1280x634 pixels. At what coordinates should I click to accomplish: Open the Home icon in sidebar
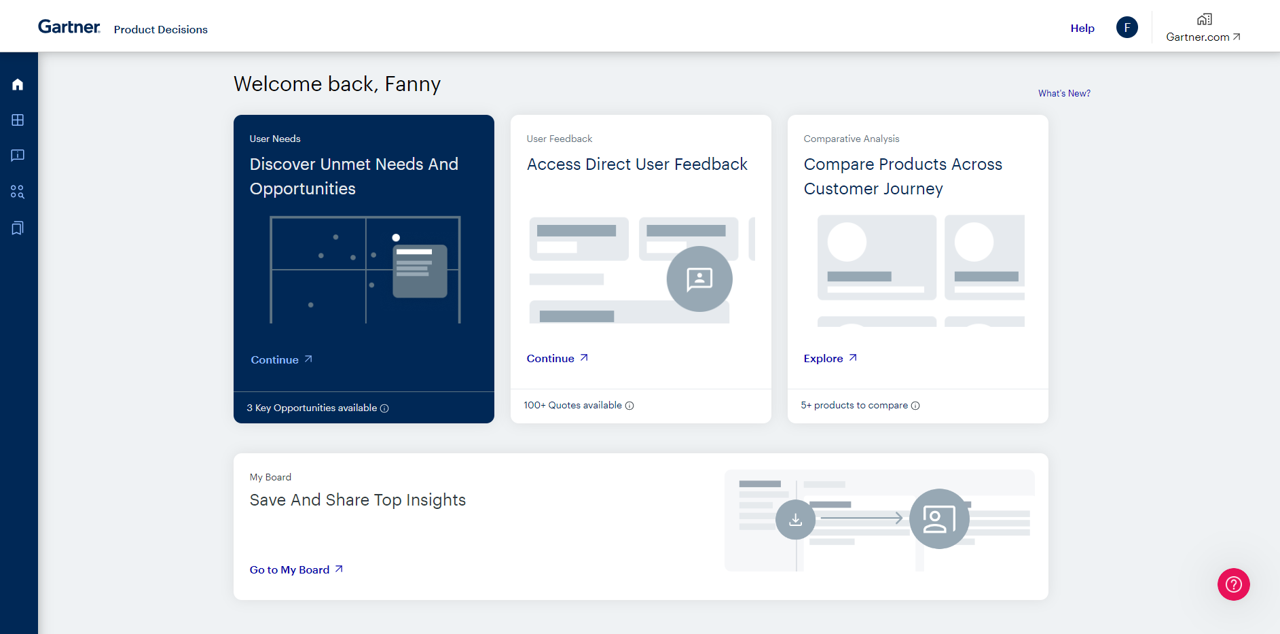tap(17, 85)
